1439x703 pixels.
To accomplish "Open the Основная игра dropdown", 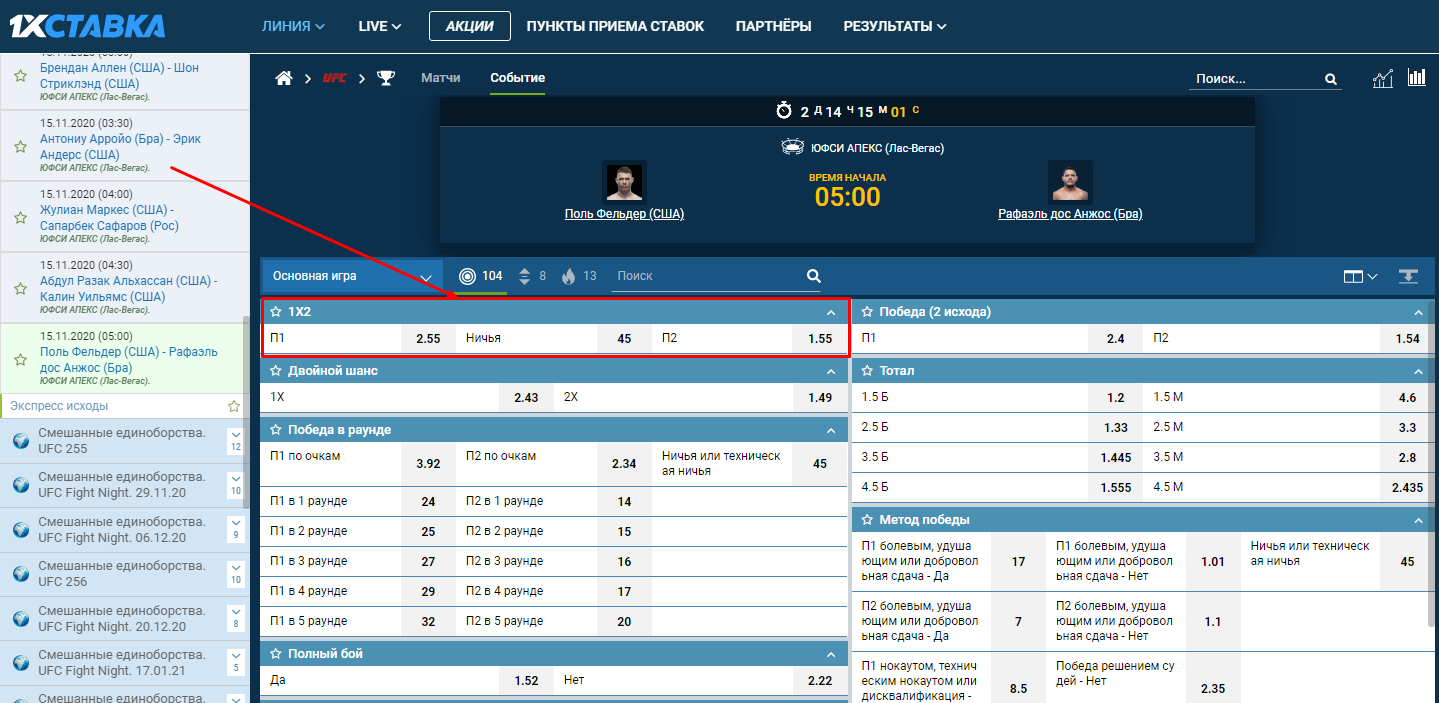I will tap(353, 276).
